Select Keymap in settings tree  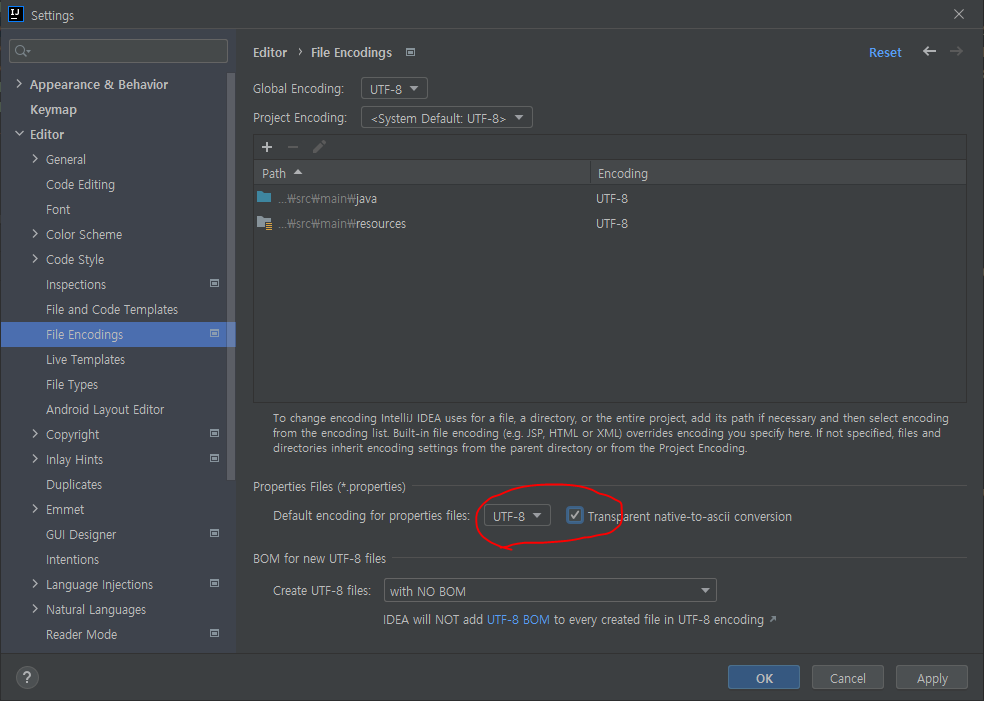tap(53, 110)
